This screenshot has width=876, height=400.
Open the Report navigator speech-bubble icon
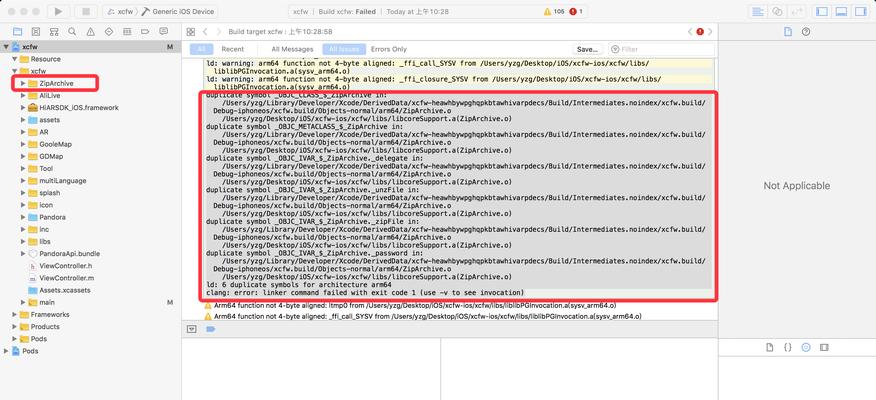pos(163,31)
